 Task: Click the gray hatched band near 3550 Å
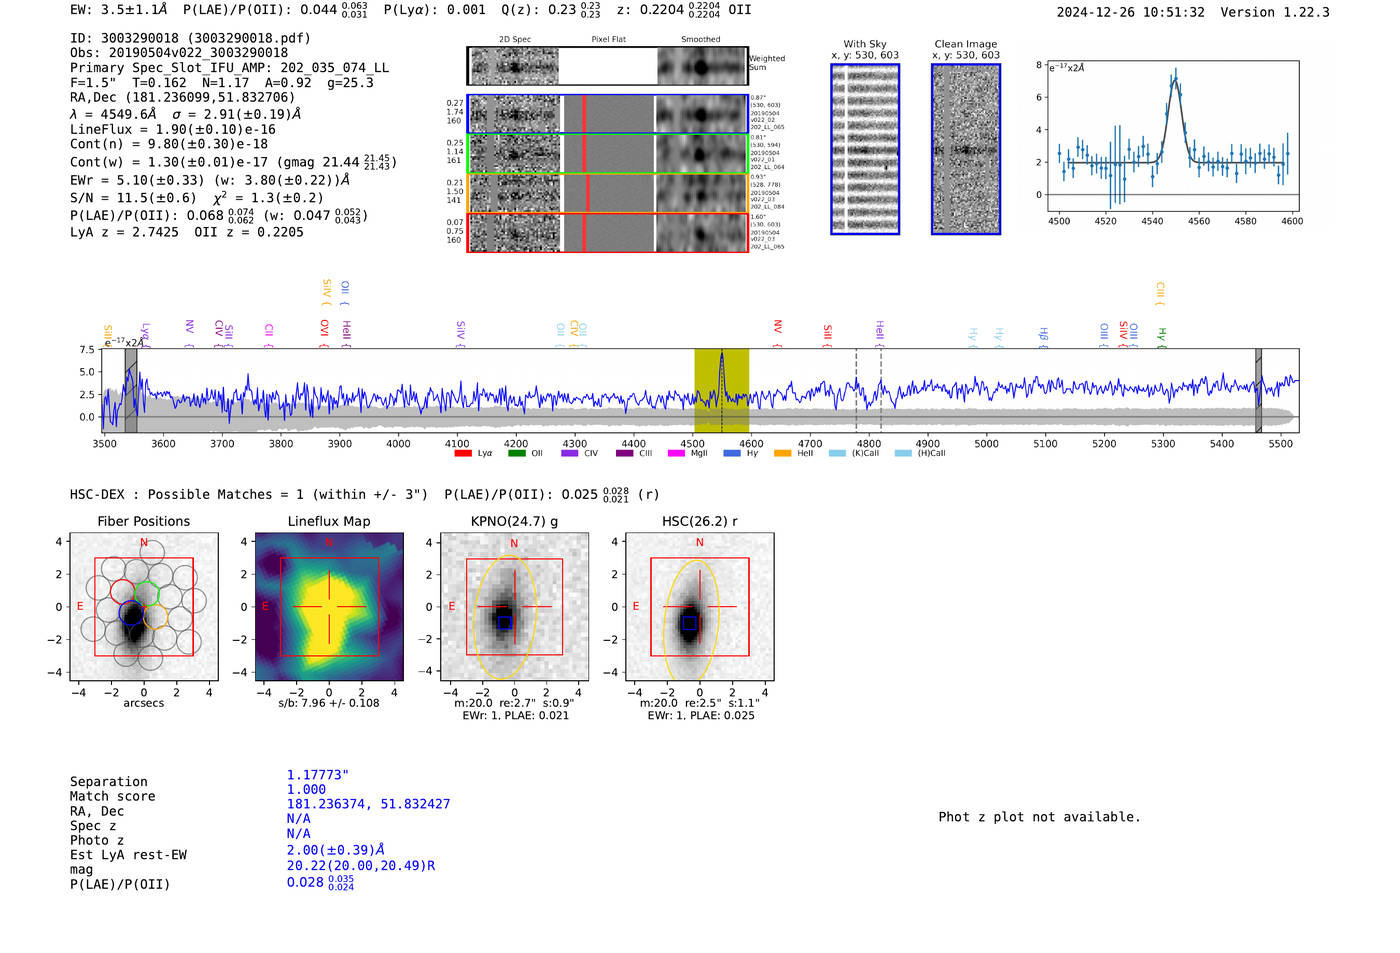click(131, 390)
